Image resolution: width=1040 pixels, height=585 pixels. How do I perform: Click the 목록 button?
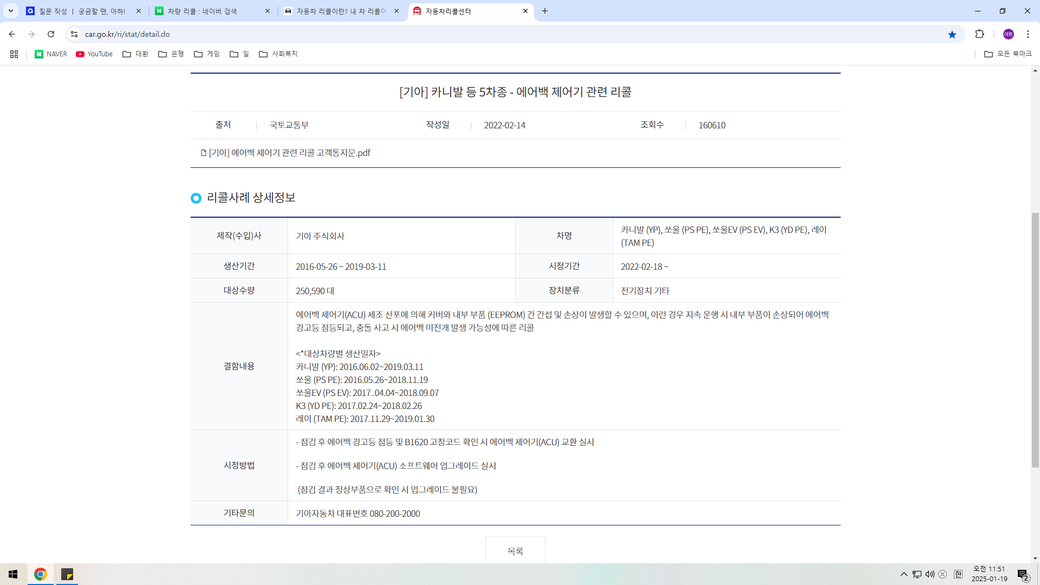515,551
